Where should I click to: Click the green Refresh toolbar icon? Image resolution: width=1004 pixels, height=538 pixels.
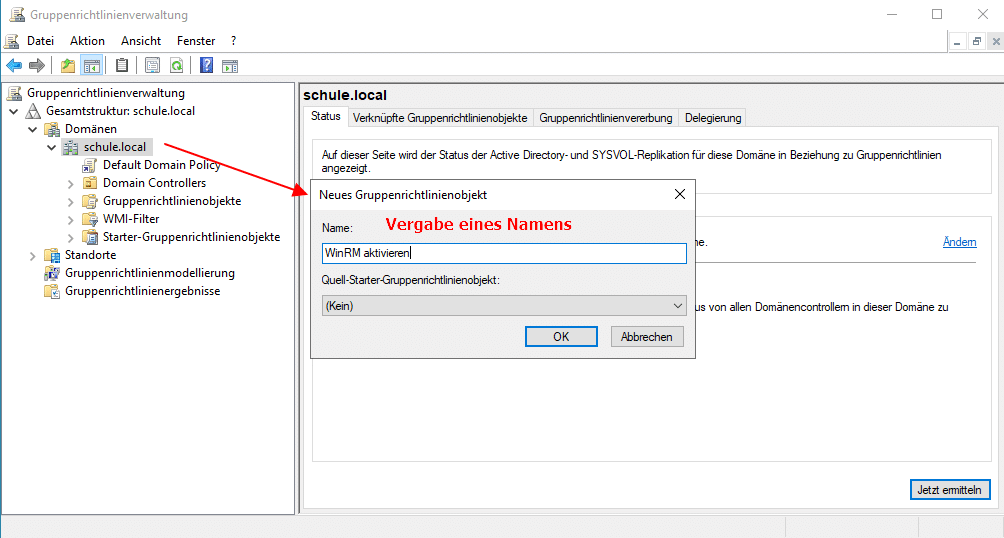click(x=176, y=65)
